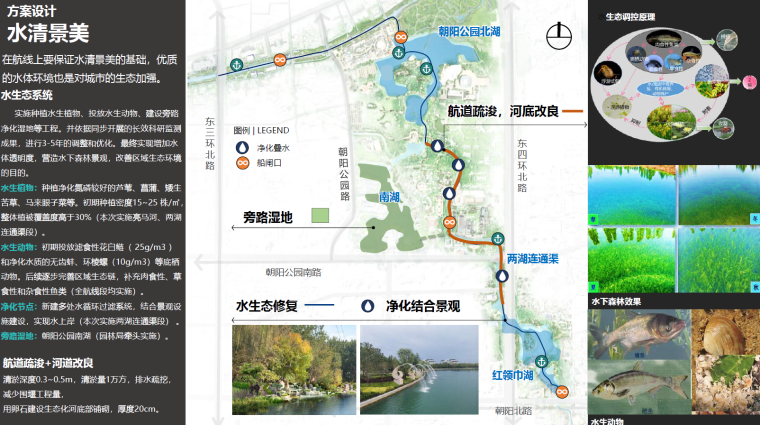This screenshot has height=425, width=760.
Task: Click the anchor icon above the 两湖连通渠 label
Action: click(496, 237)
